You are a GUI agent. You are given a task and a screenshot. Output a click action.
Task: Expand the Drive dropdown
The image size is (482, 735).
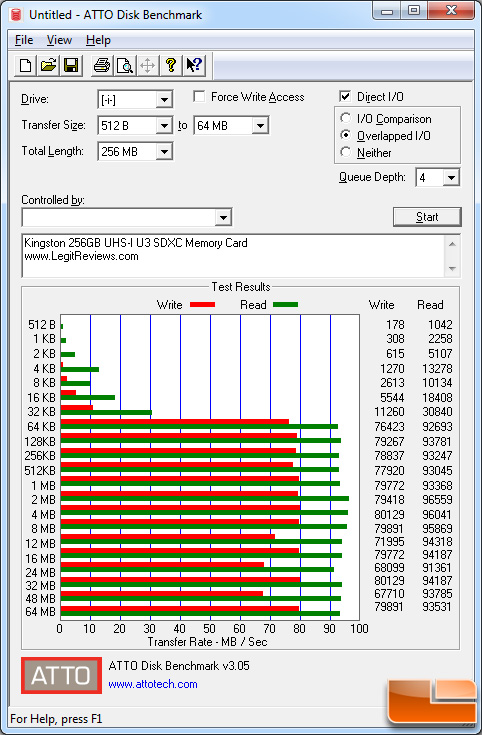click(x=164, y=100)
